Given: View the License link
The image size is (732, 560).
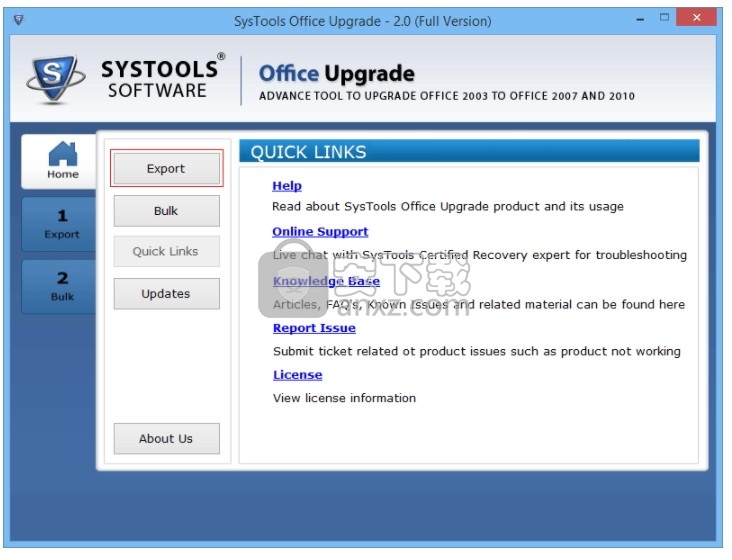Looking at the screenshot, I should coord(297,375).
